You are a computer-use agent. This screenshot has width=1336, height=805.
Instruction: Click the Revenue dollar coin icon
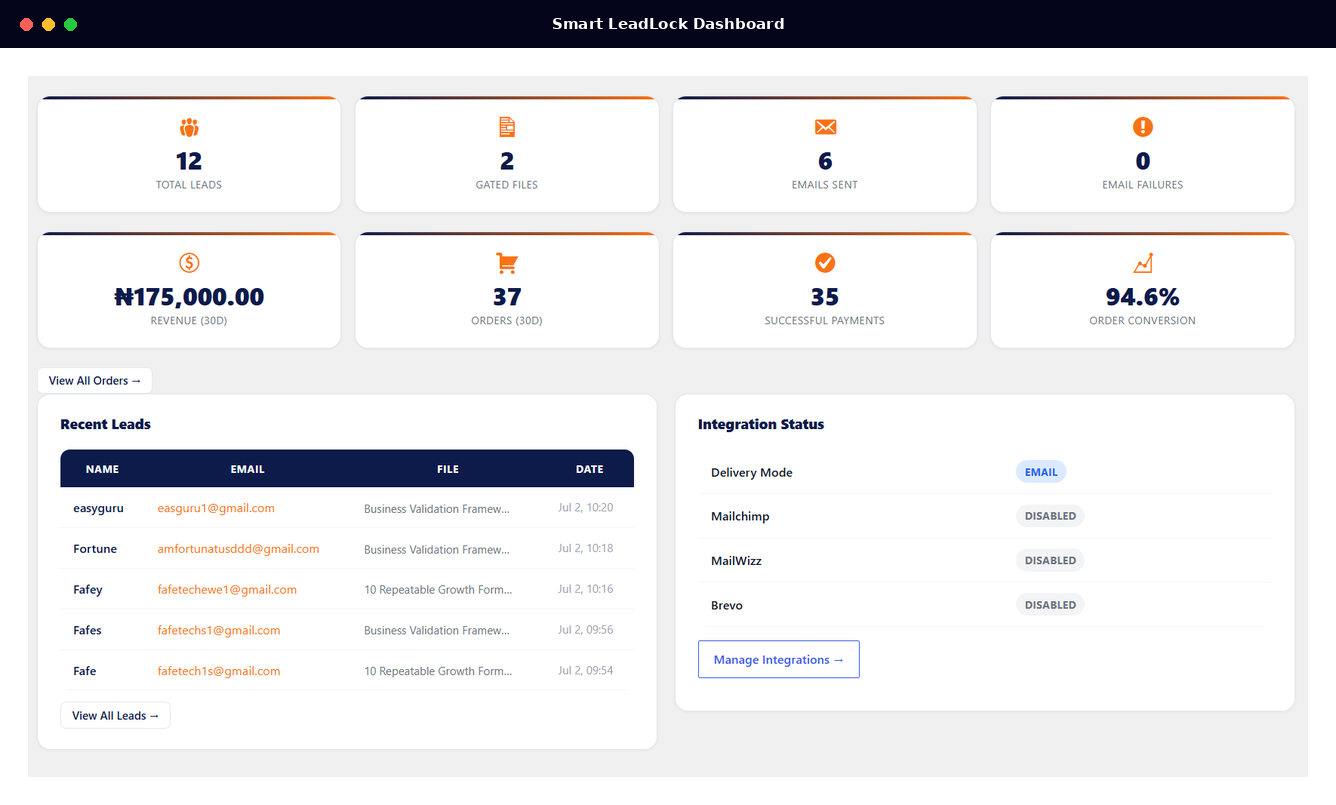[x=189, y=263]
